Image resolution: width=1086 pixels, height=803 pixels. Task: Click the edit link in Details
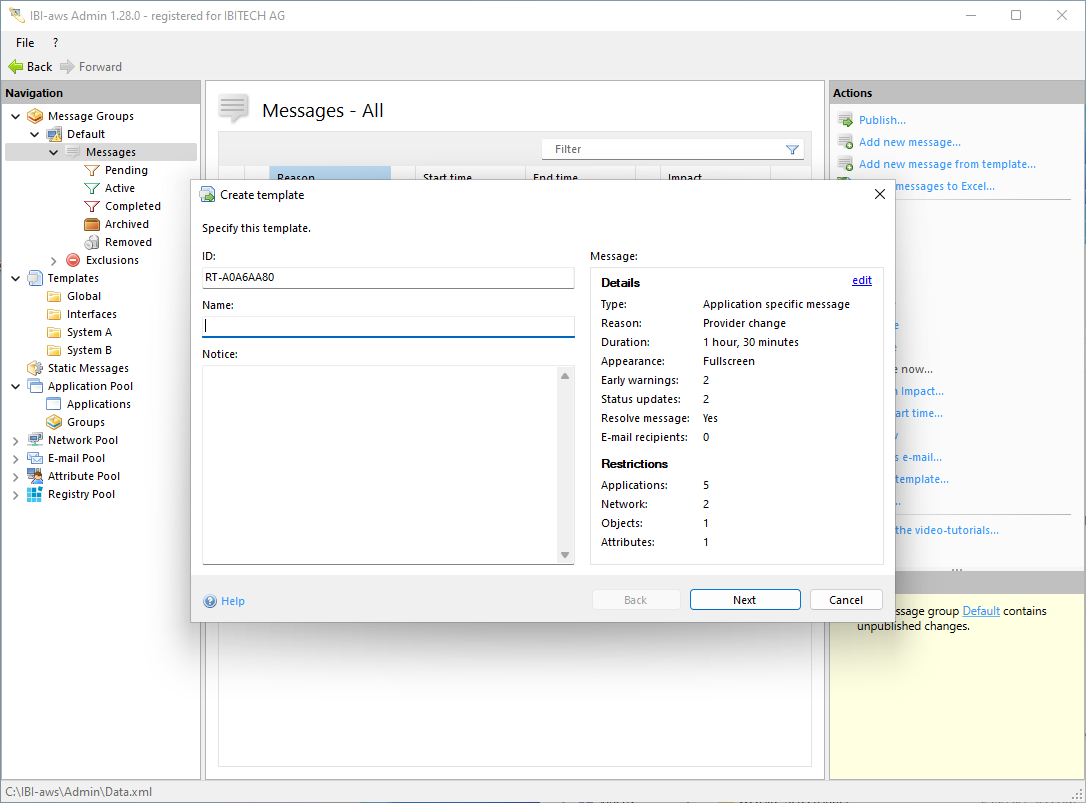[861, 281]
